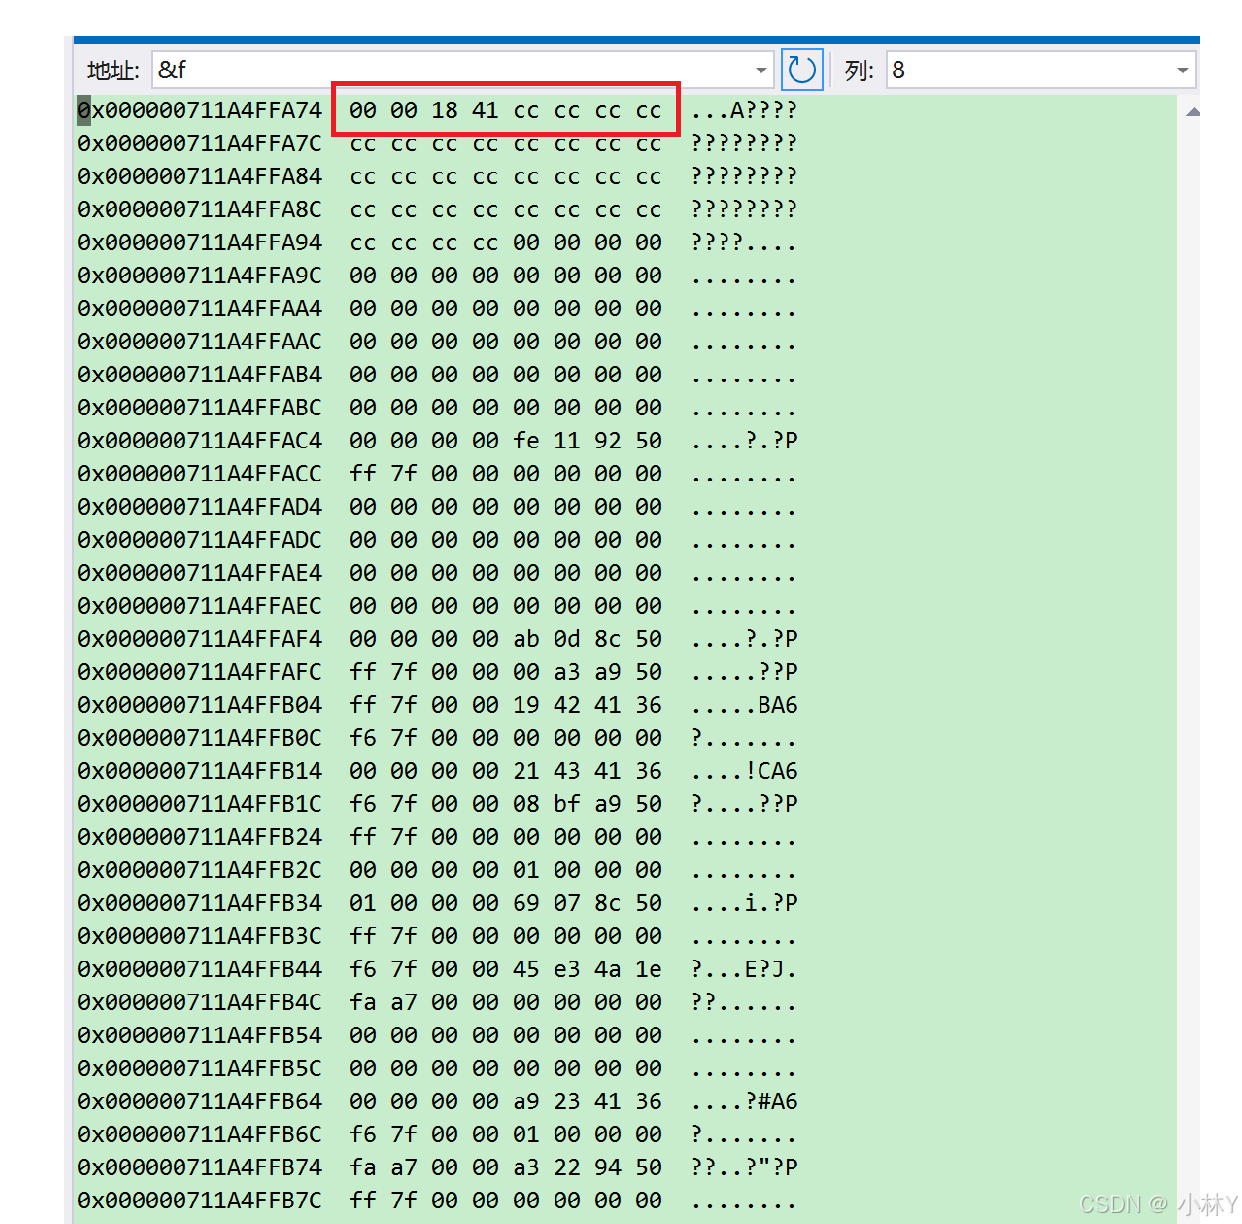Select address 0x000000711A4FFAC4

[x=200, y=440]
